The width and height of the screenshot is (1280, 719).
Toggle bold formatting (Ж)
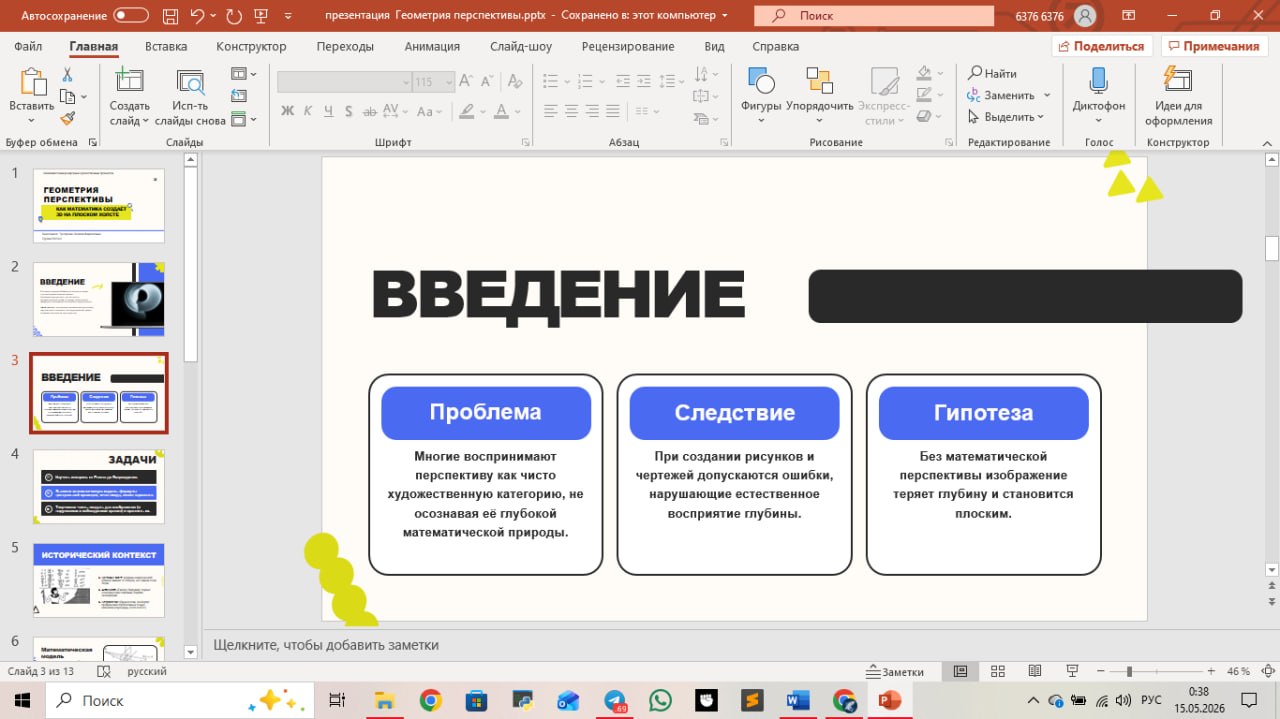click(287, 111)
